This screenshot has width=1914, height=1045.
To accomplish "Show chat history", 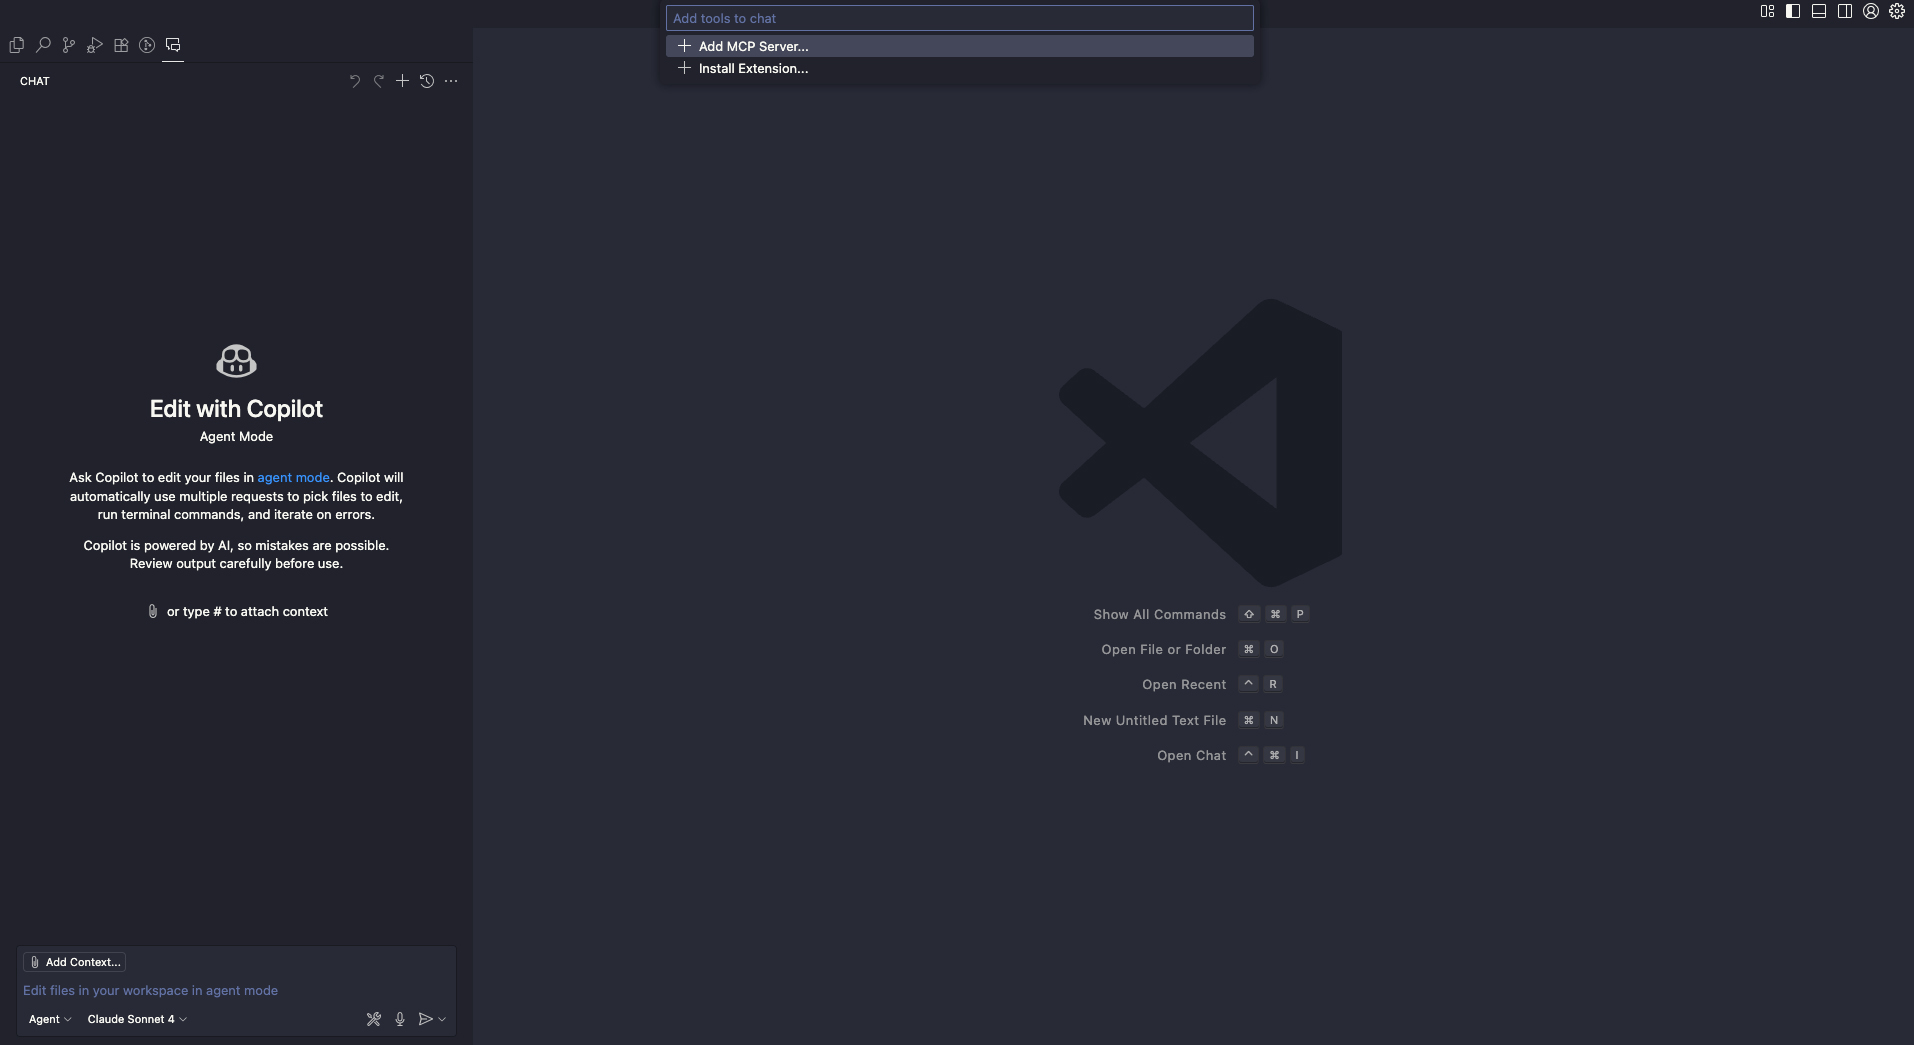I will [x=427, y=81].
